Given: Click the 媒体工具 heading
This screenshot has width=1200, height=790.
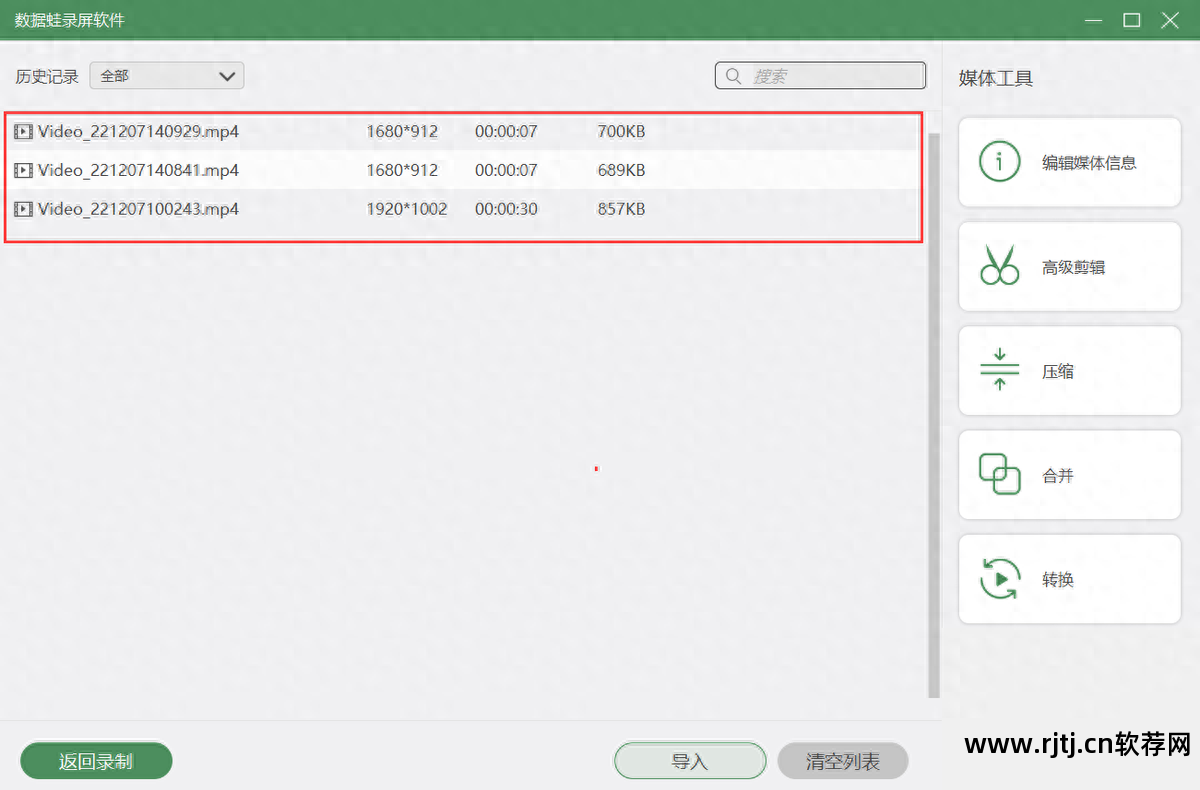Looking at the screenshot, I should [x=996, y=78].
